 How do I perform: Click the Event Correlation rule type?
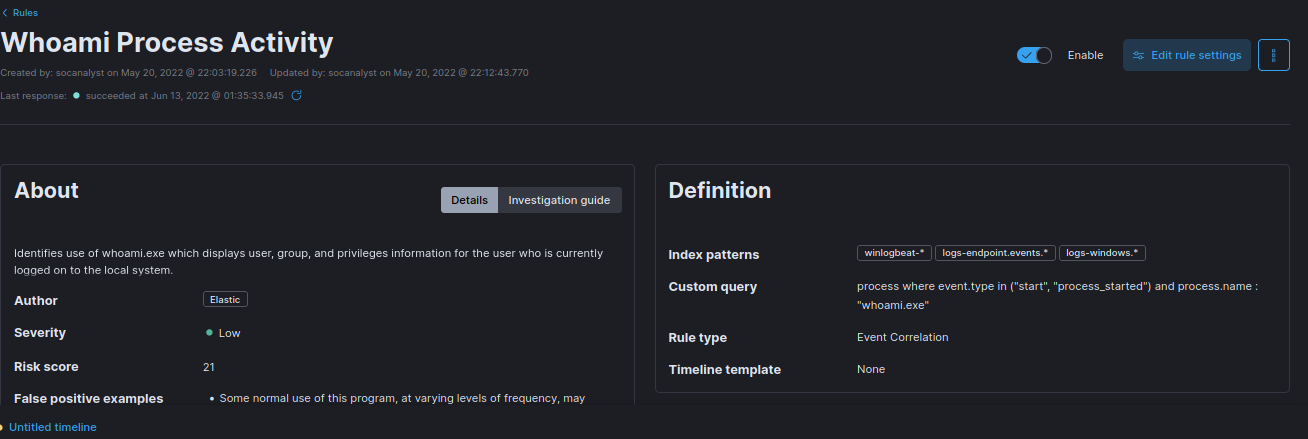click(x=903, y=337)
